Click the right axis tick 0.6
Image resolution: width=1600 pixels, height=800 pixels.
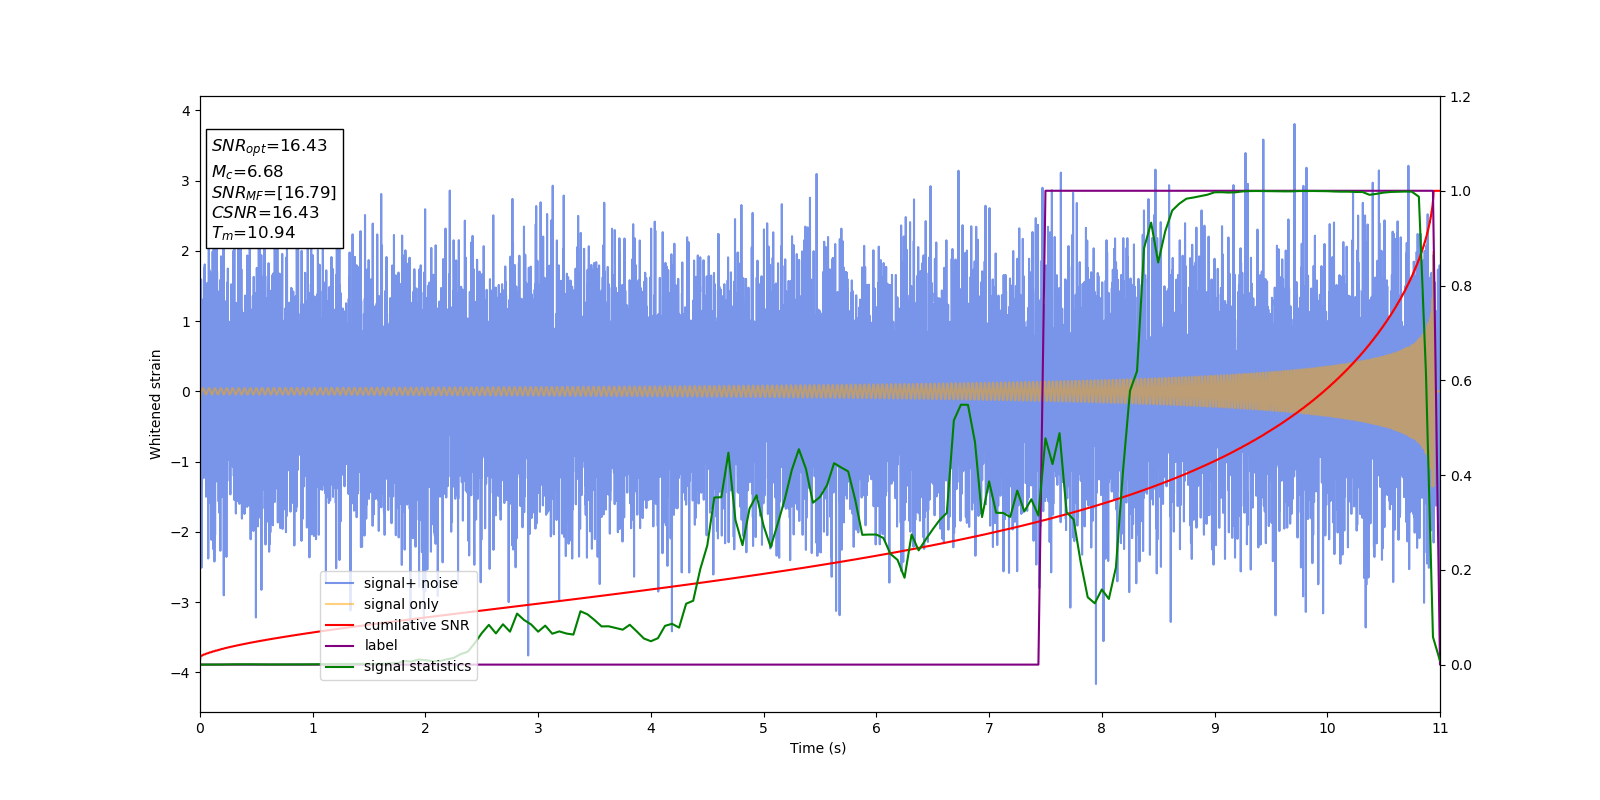pyautogui.click(x=1460, y=381)
